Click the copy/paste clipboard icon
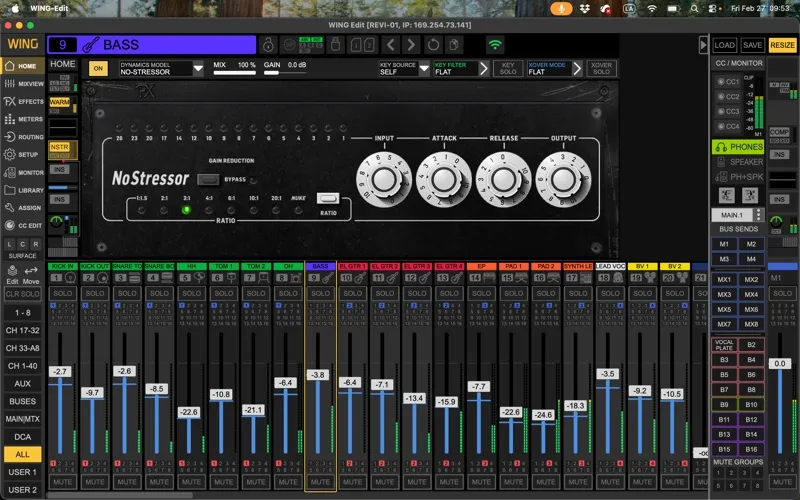This screenshot has width=800, height=500. point(454,45)
